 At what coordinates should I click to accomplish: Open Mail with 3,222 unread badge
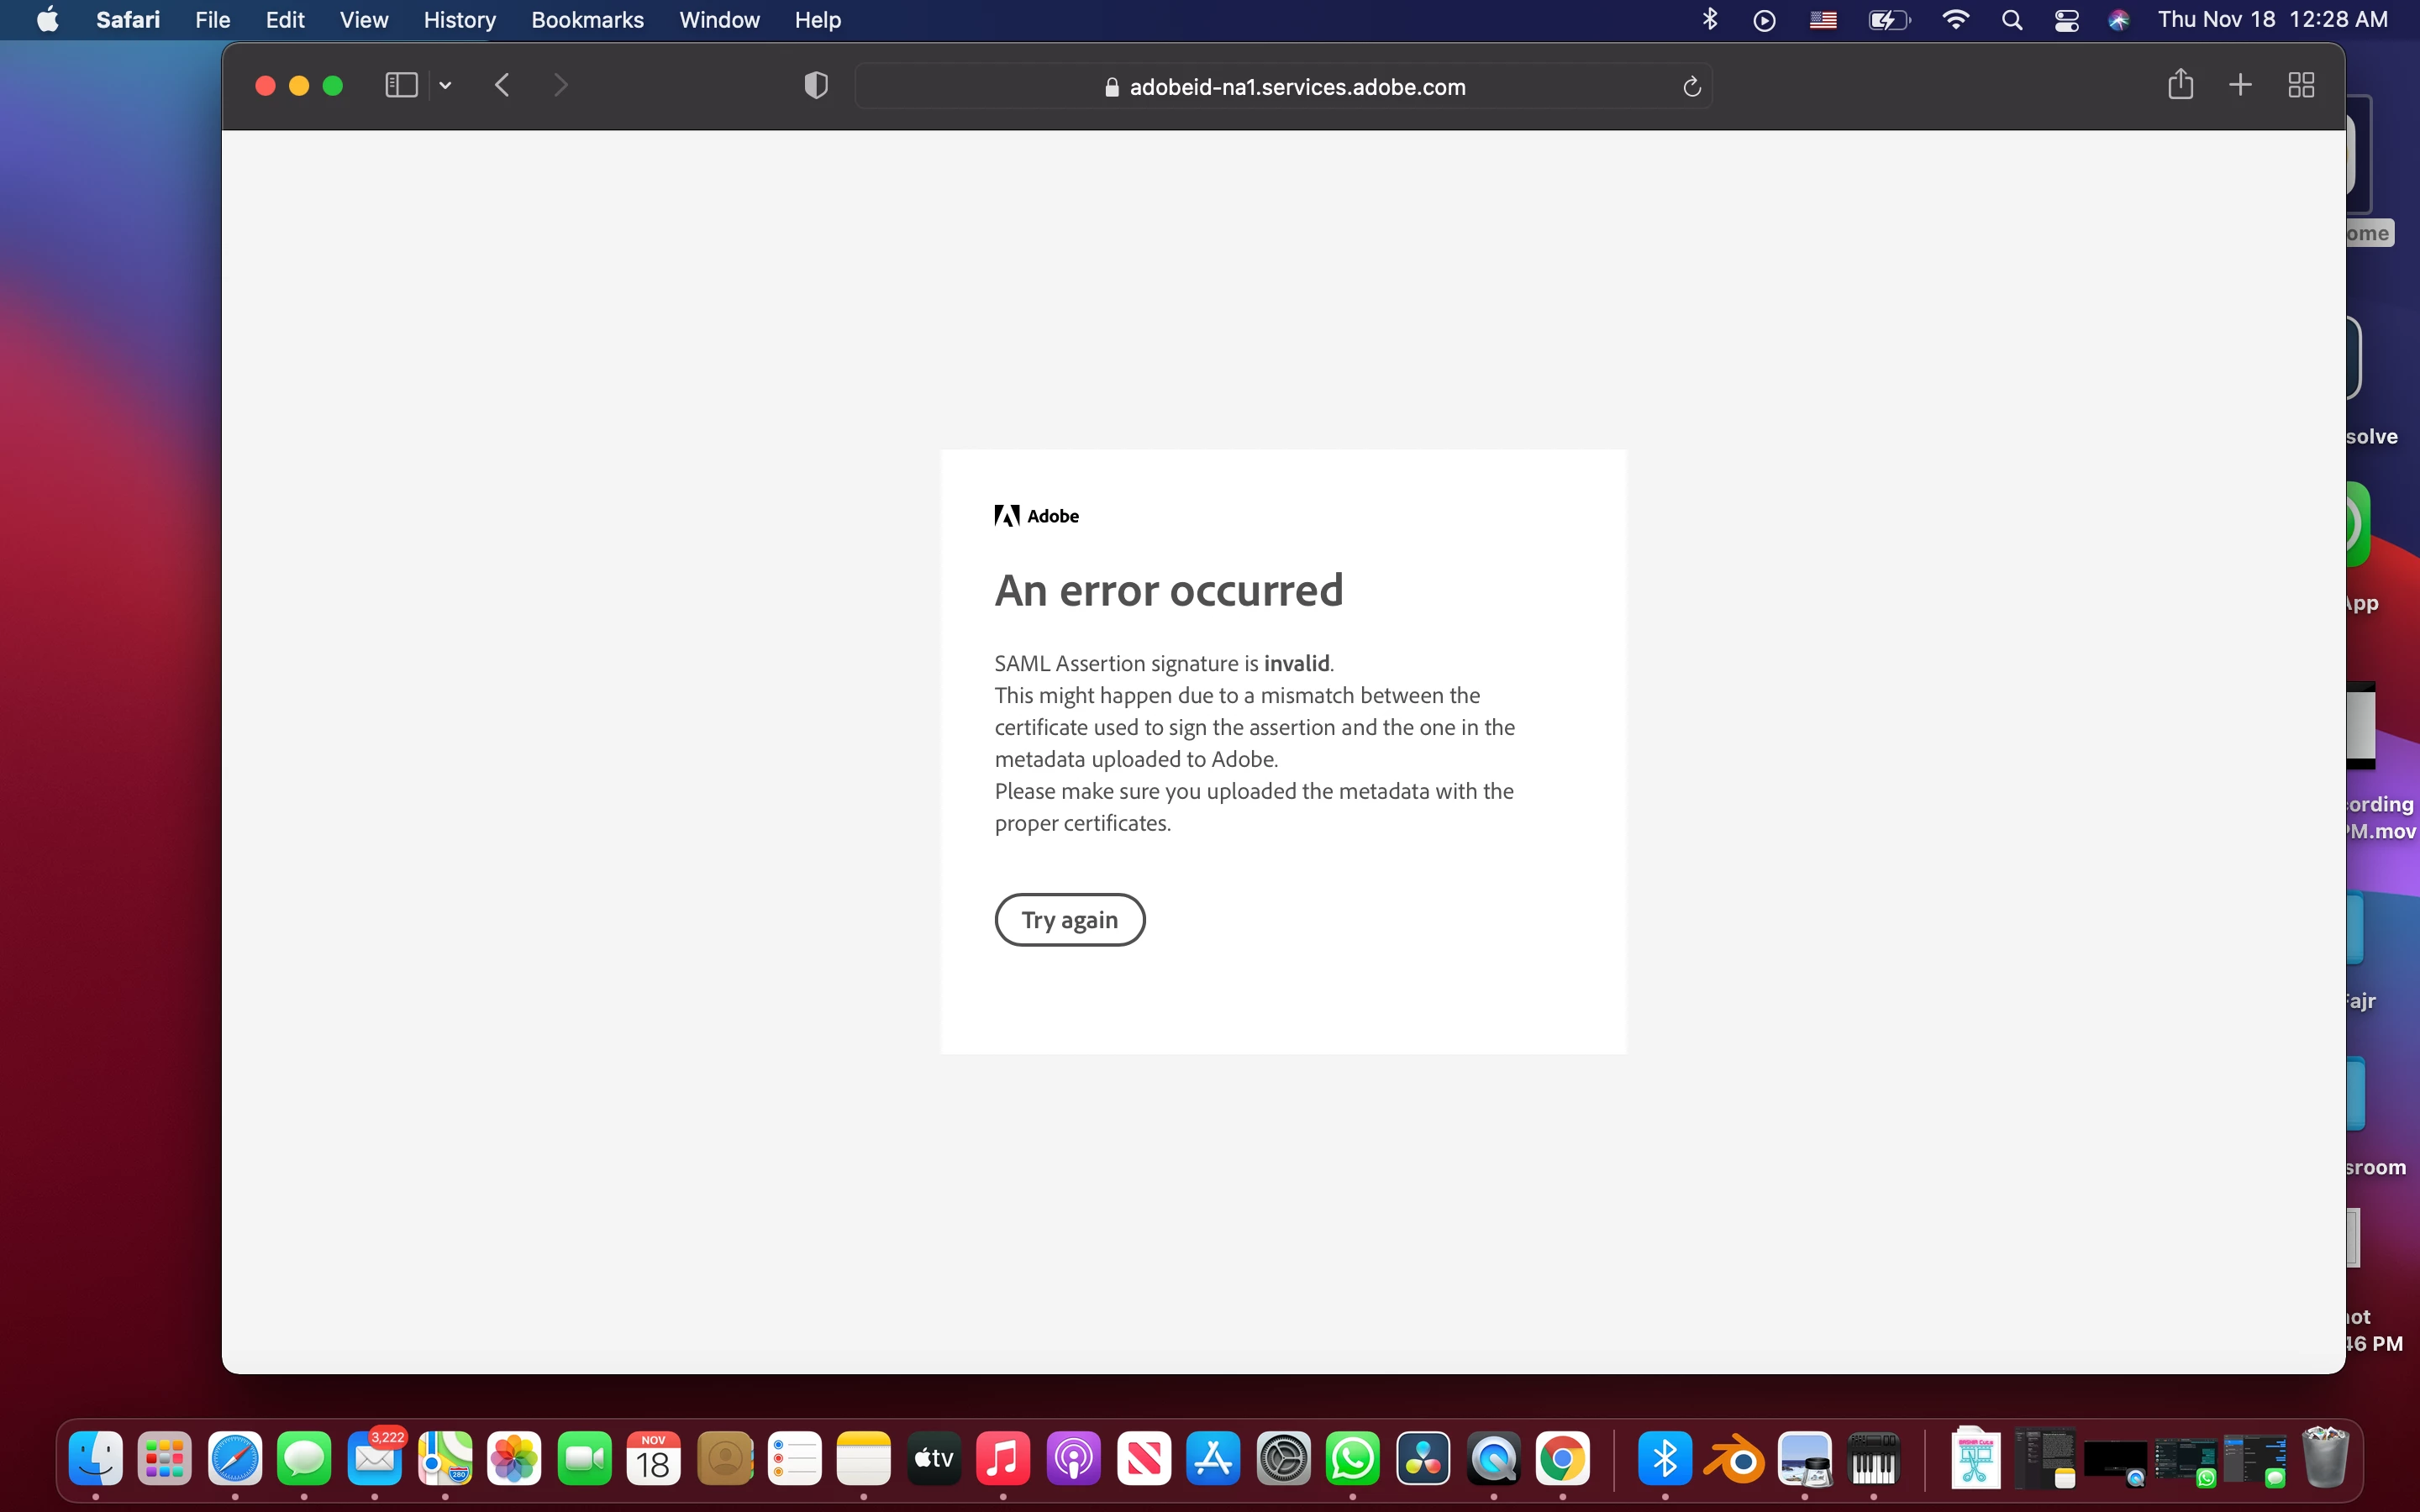click(375, 1459)
